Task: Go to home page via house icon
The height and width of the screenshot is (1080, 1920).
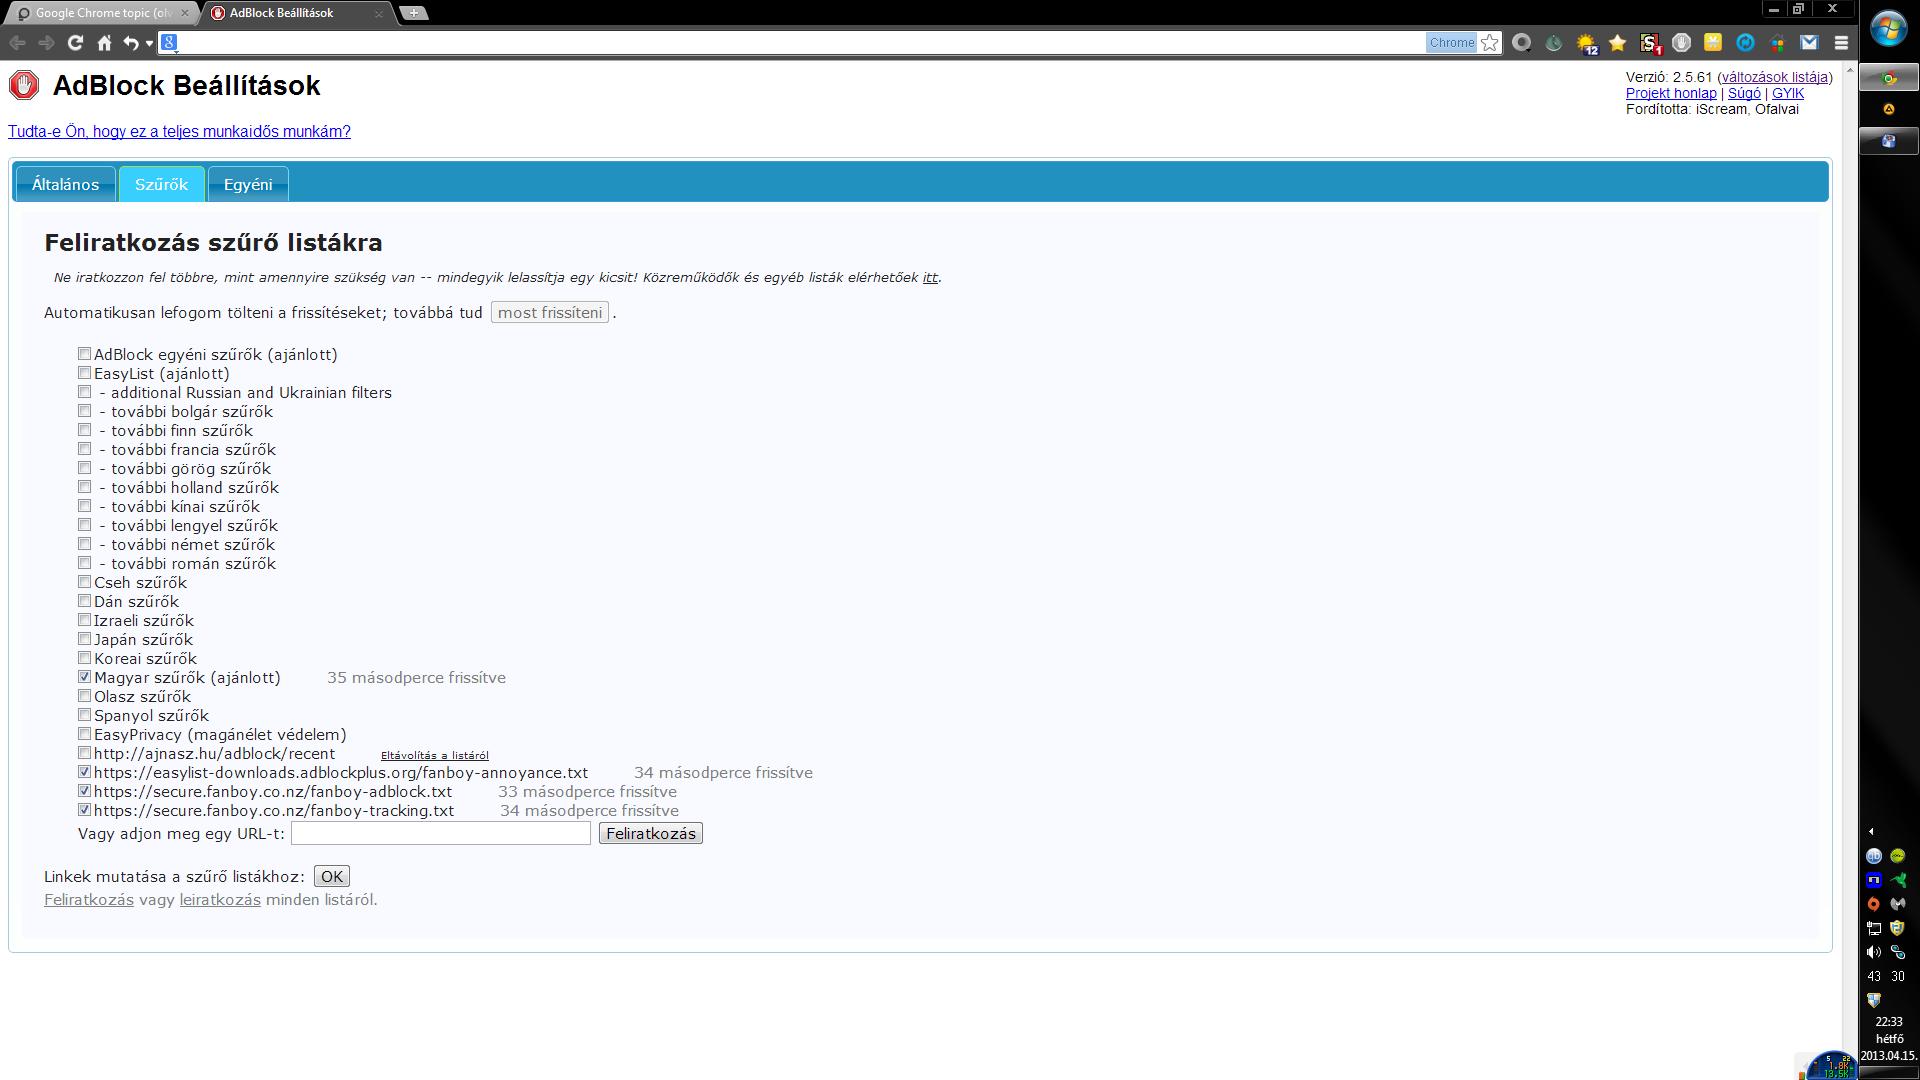Action: 104,42
